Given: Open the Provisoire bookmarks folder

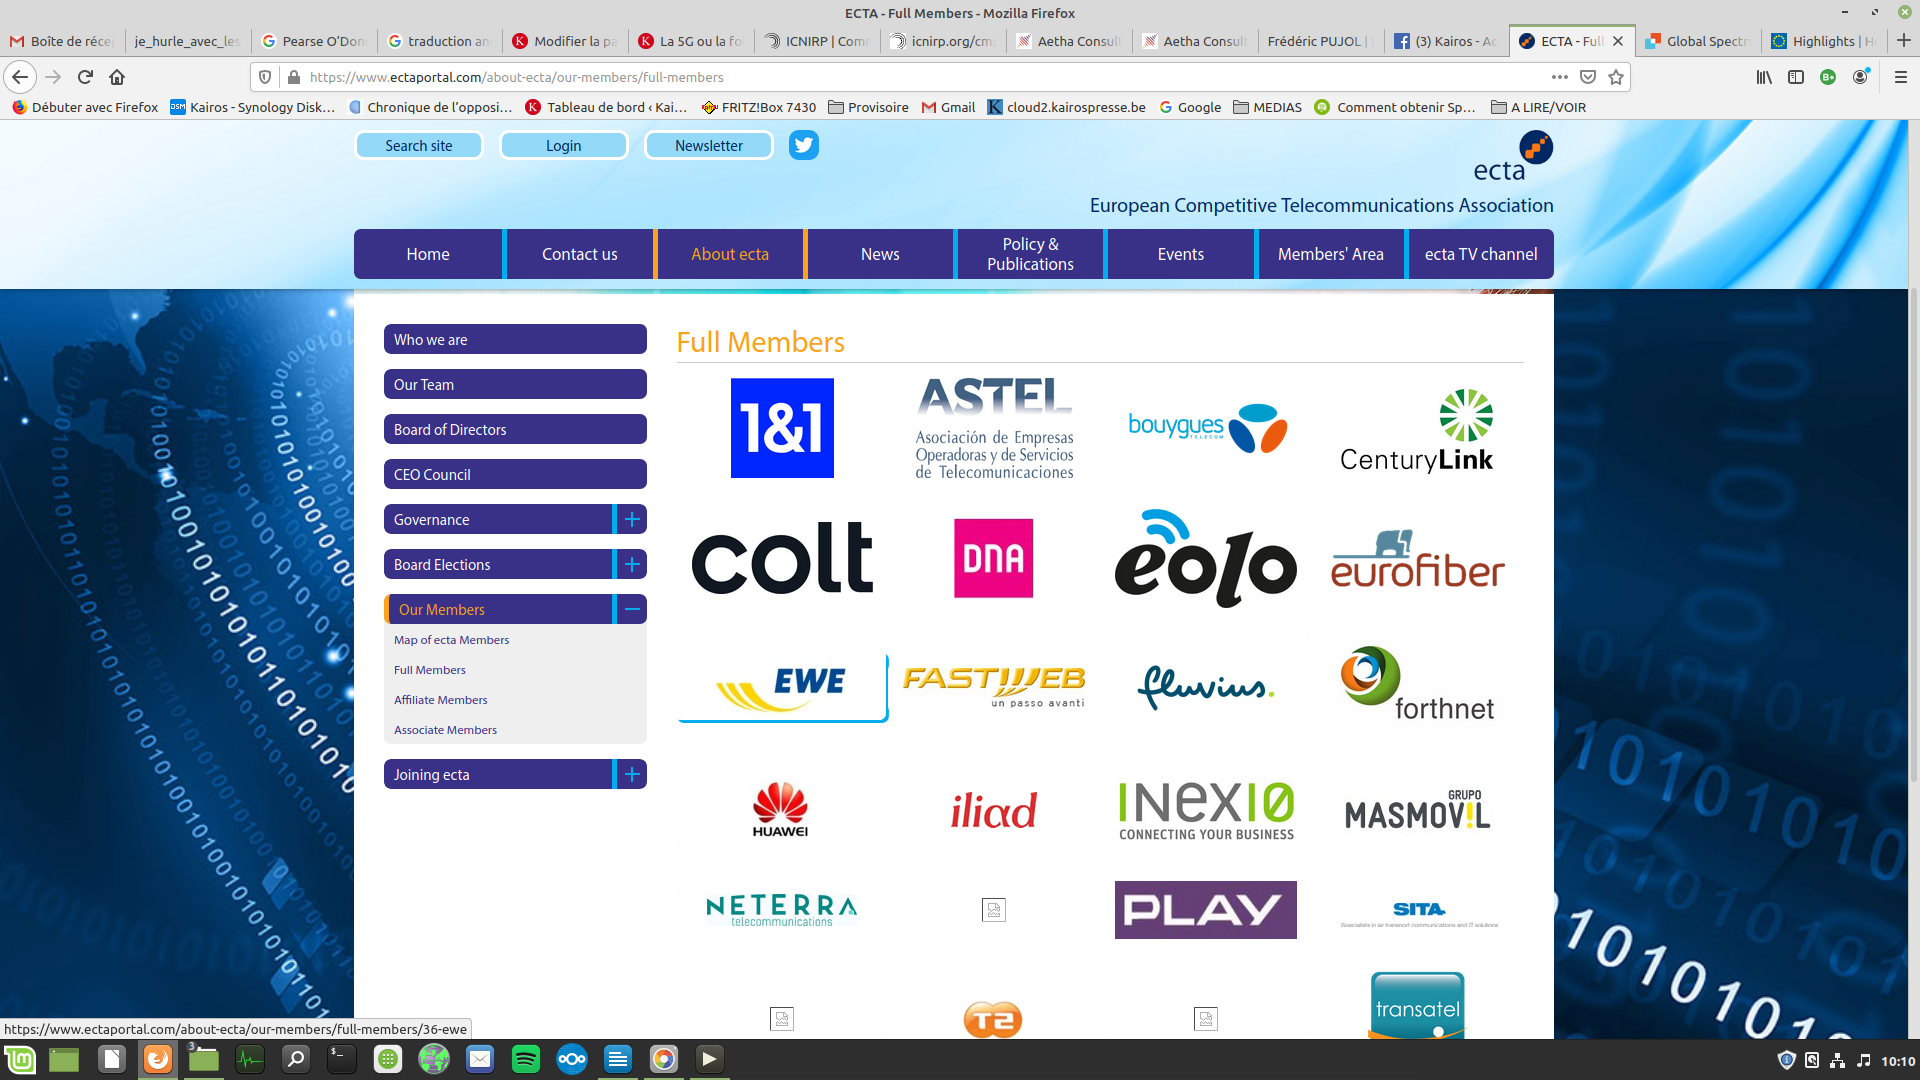Looking at the screenshot, I should click(x=868, y=107).
